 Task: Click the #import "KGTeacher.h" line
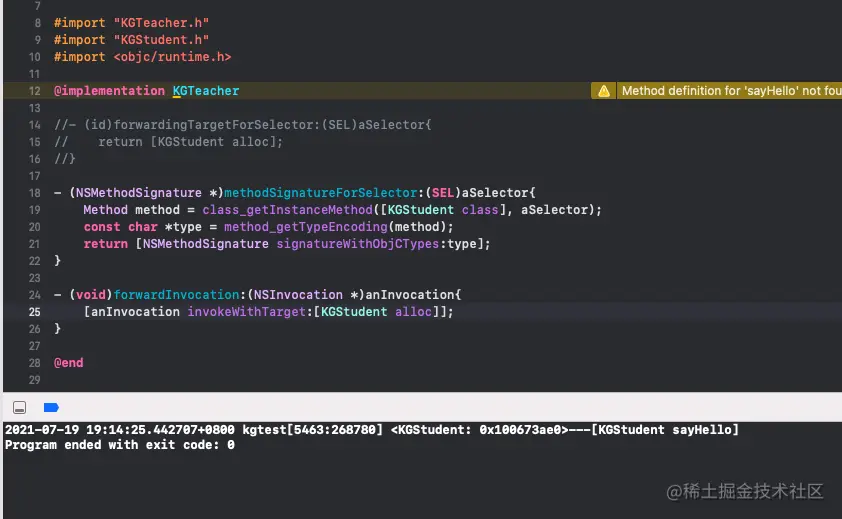131,23
